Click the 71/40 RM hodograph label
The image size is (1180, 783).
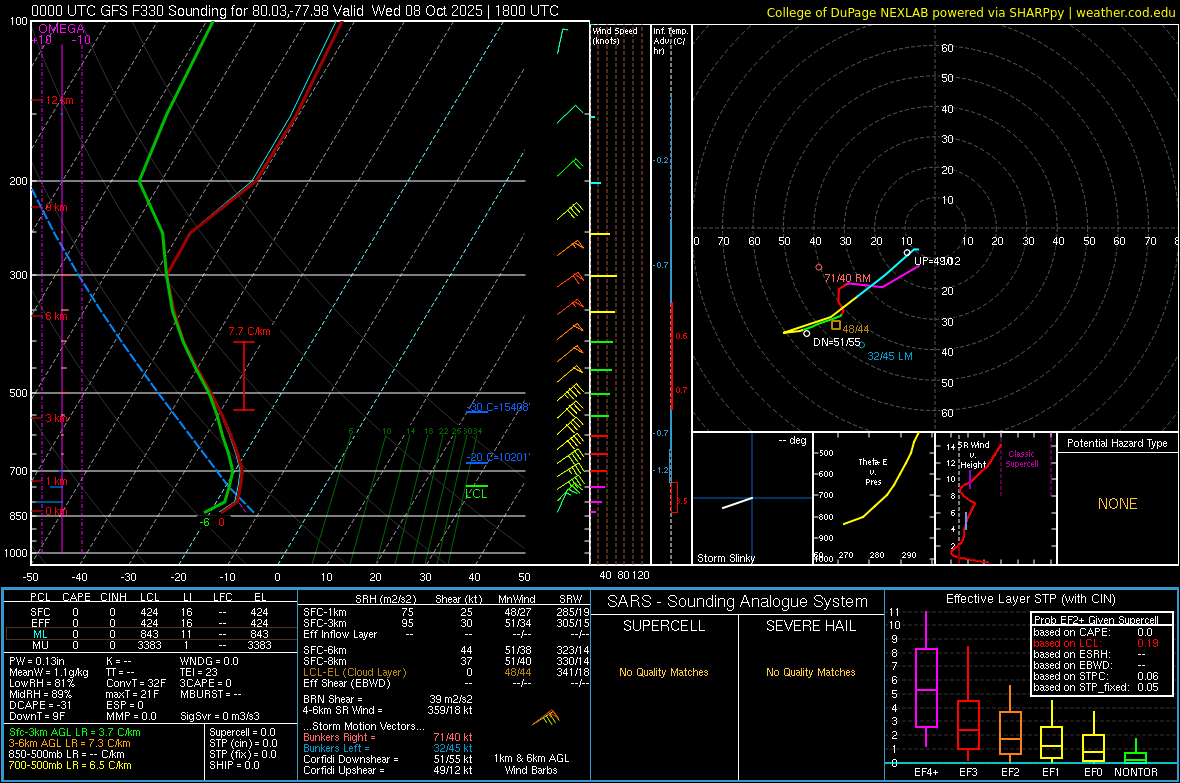point(847,278)
